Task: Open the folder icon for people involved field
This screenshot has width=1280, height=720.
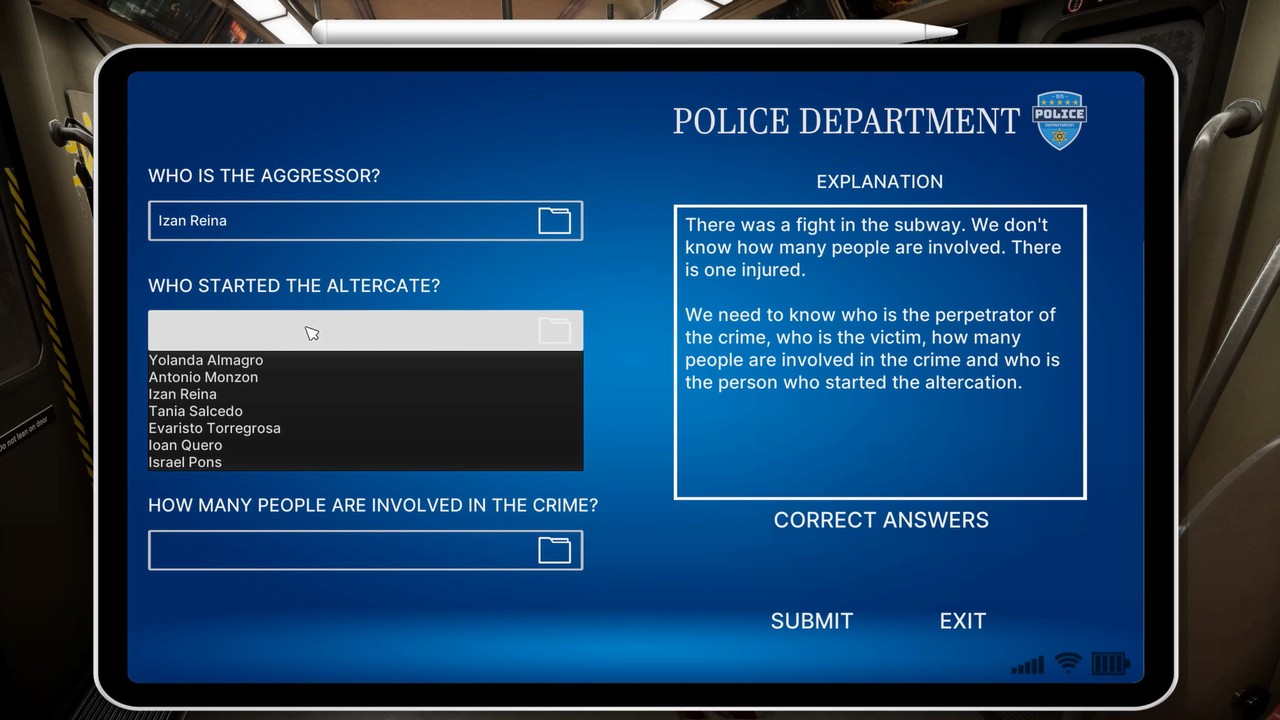Action: (554, 550)
